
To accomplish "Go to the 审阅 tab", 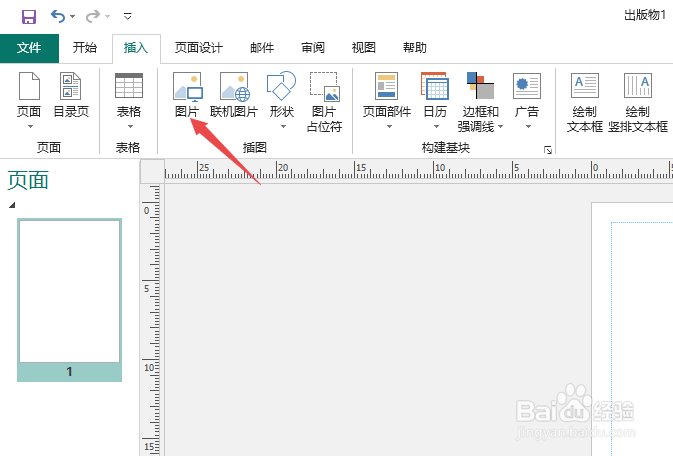I will pos(313,47).
